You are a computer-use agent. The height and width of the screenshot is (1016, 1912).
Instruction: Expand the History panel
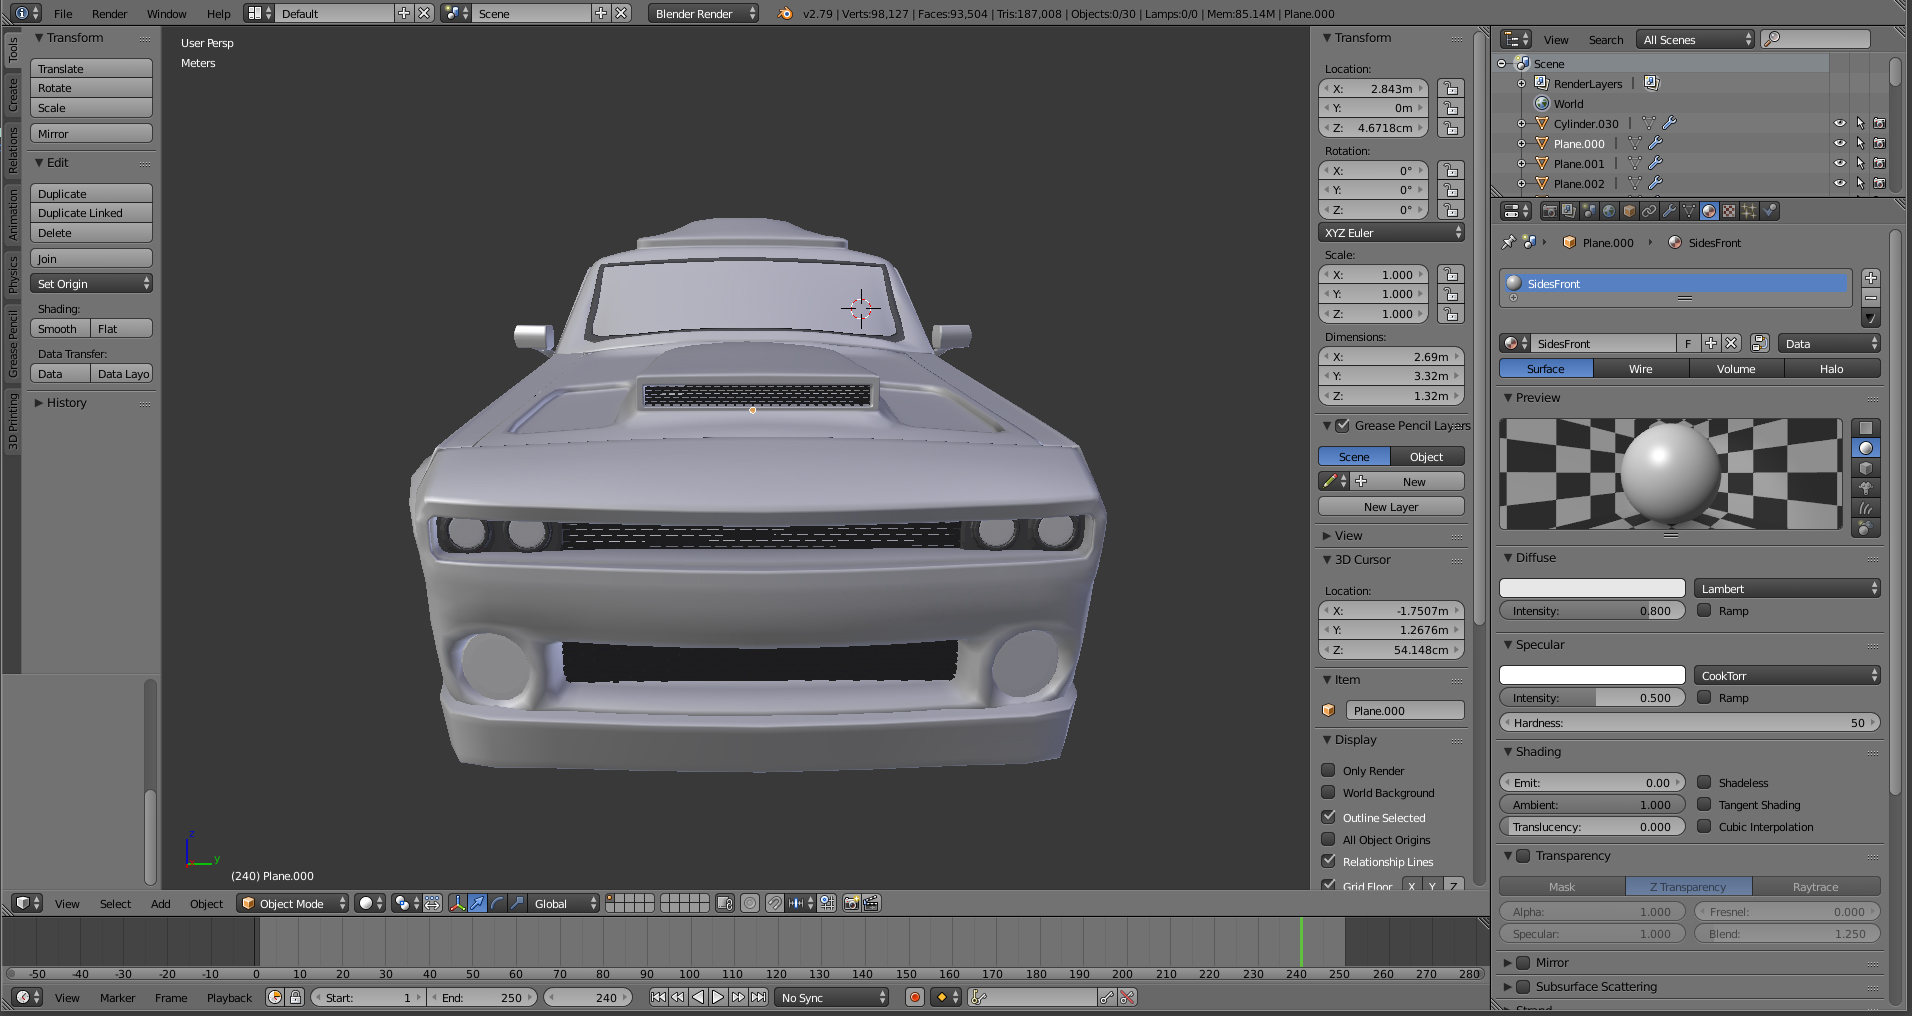click(66, 403)
